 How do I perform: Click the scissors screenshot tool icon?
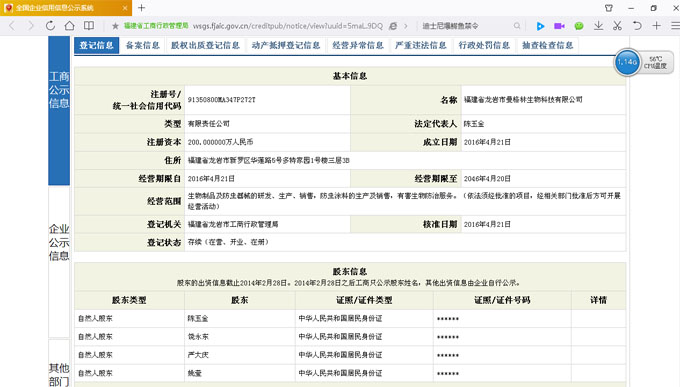pyautogui.click(x=618, y=26)
